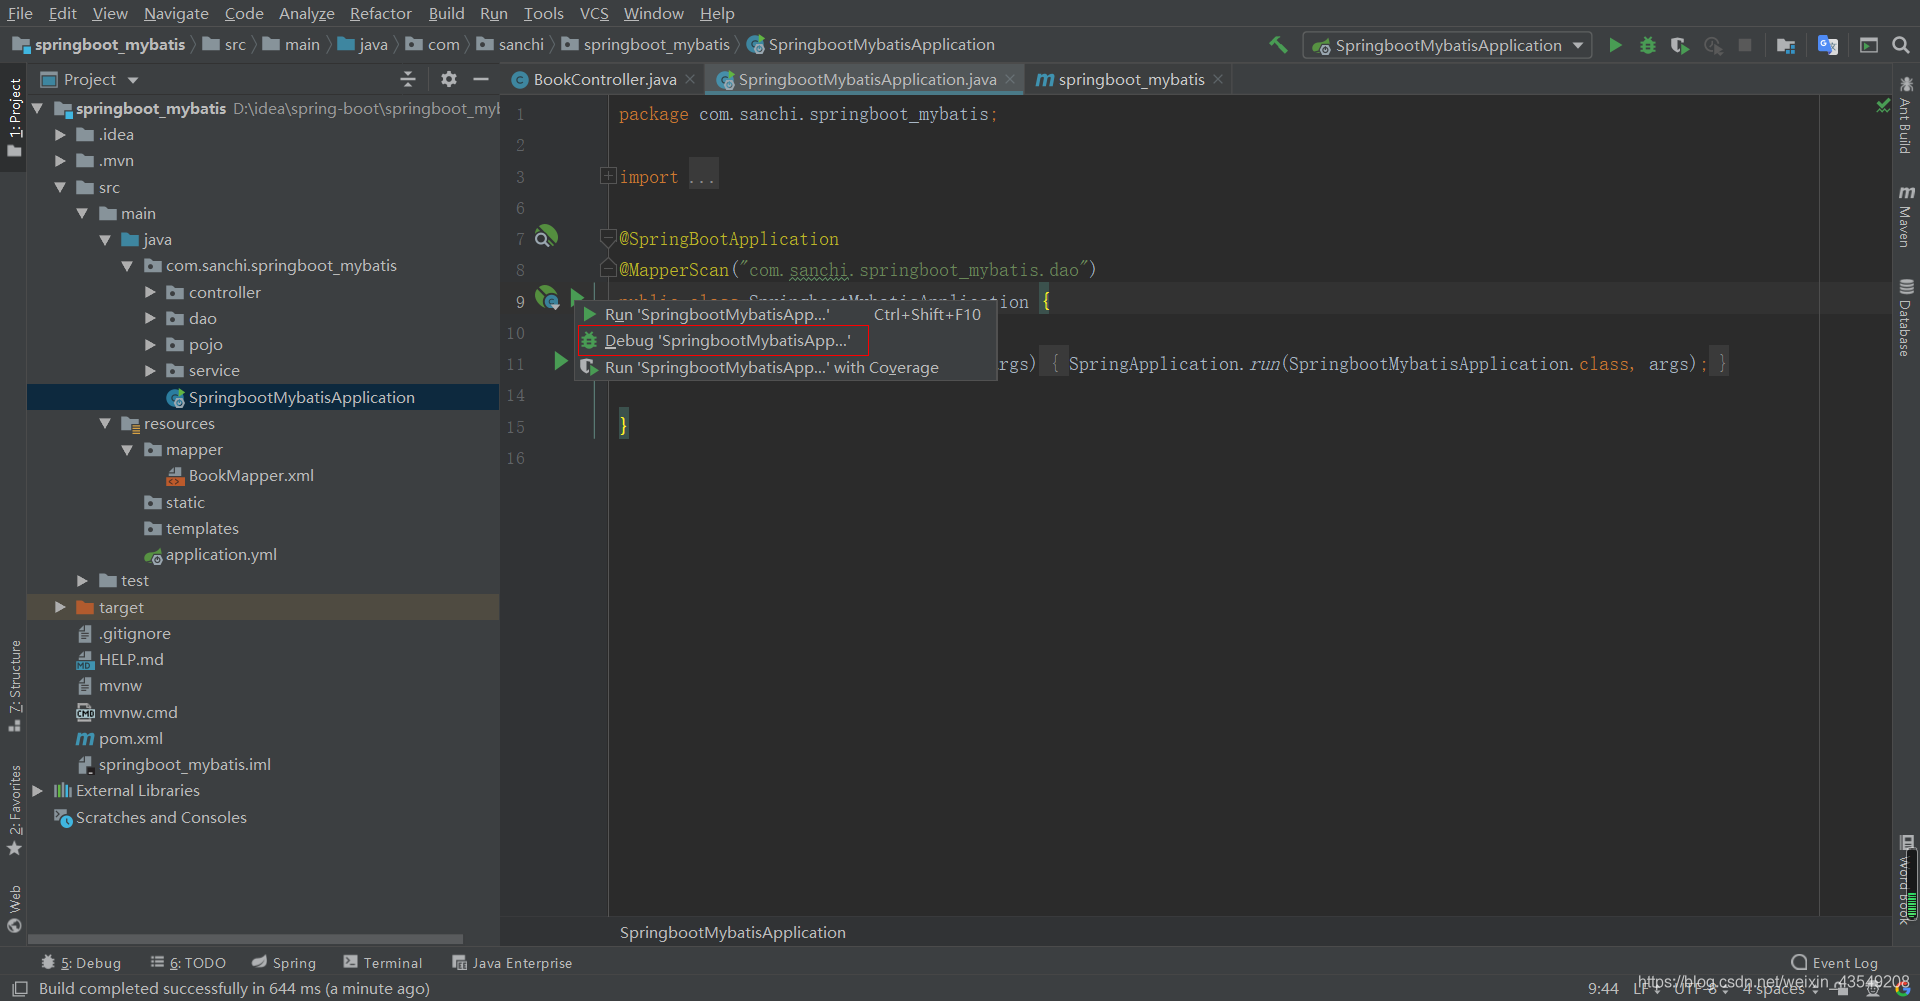The image size is (1920, 1001).
Task: Click the tool windows toggle icon in status bar
Action: tap(19, 989)
